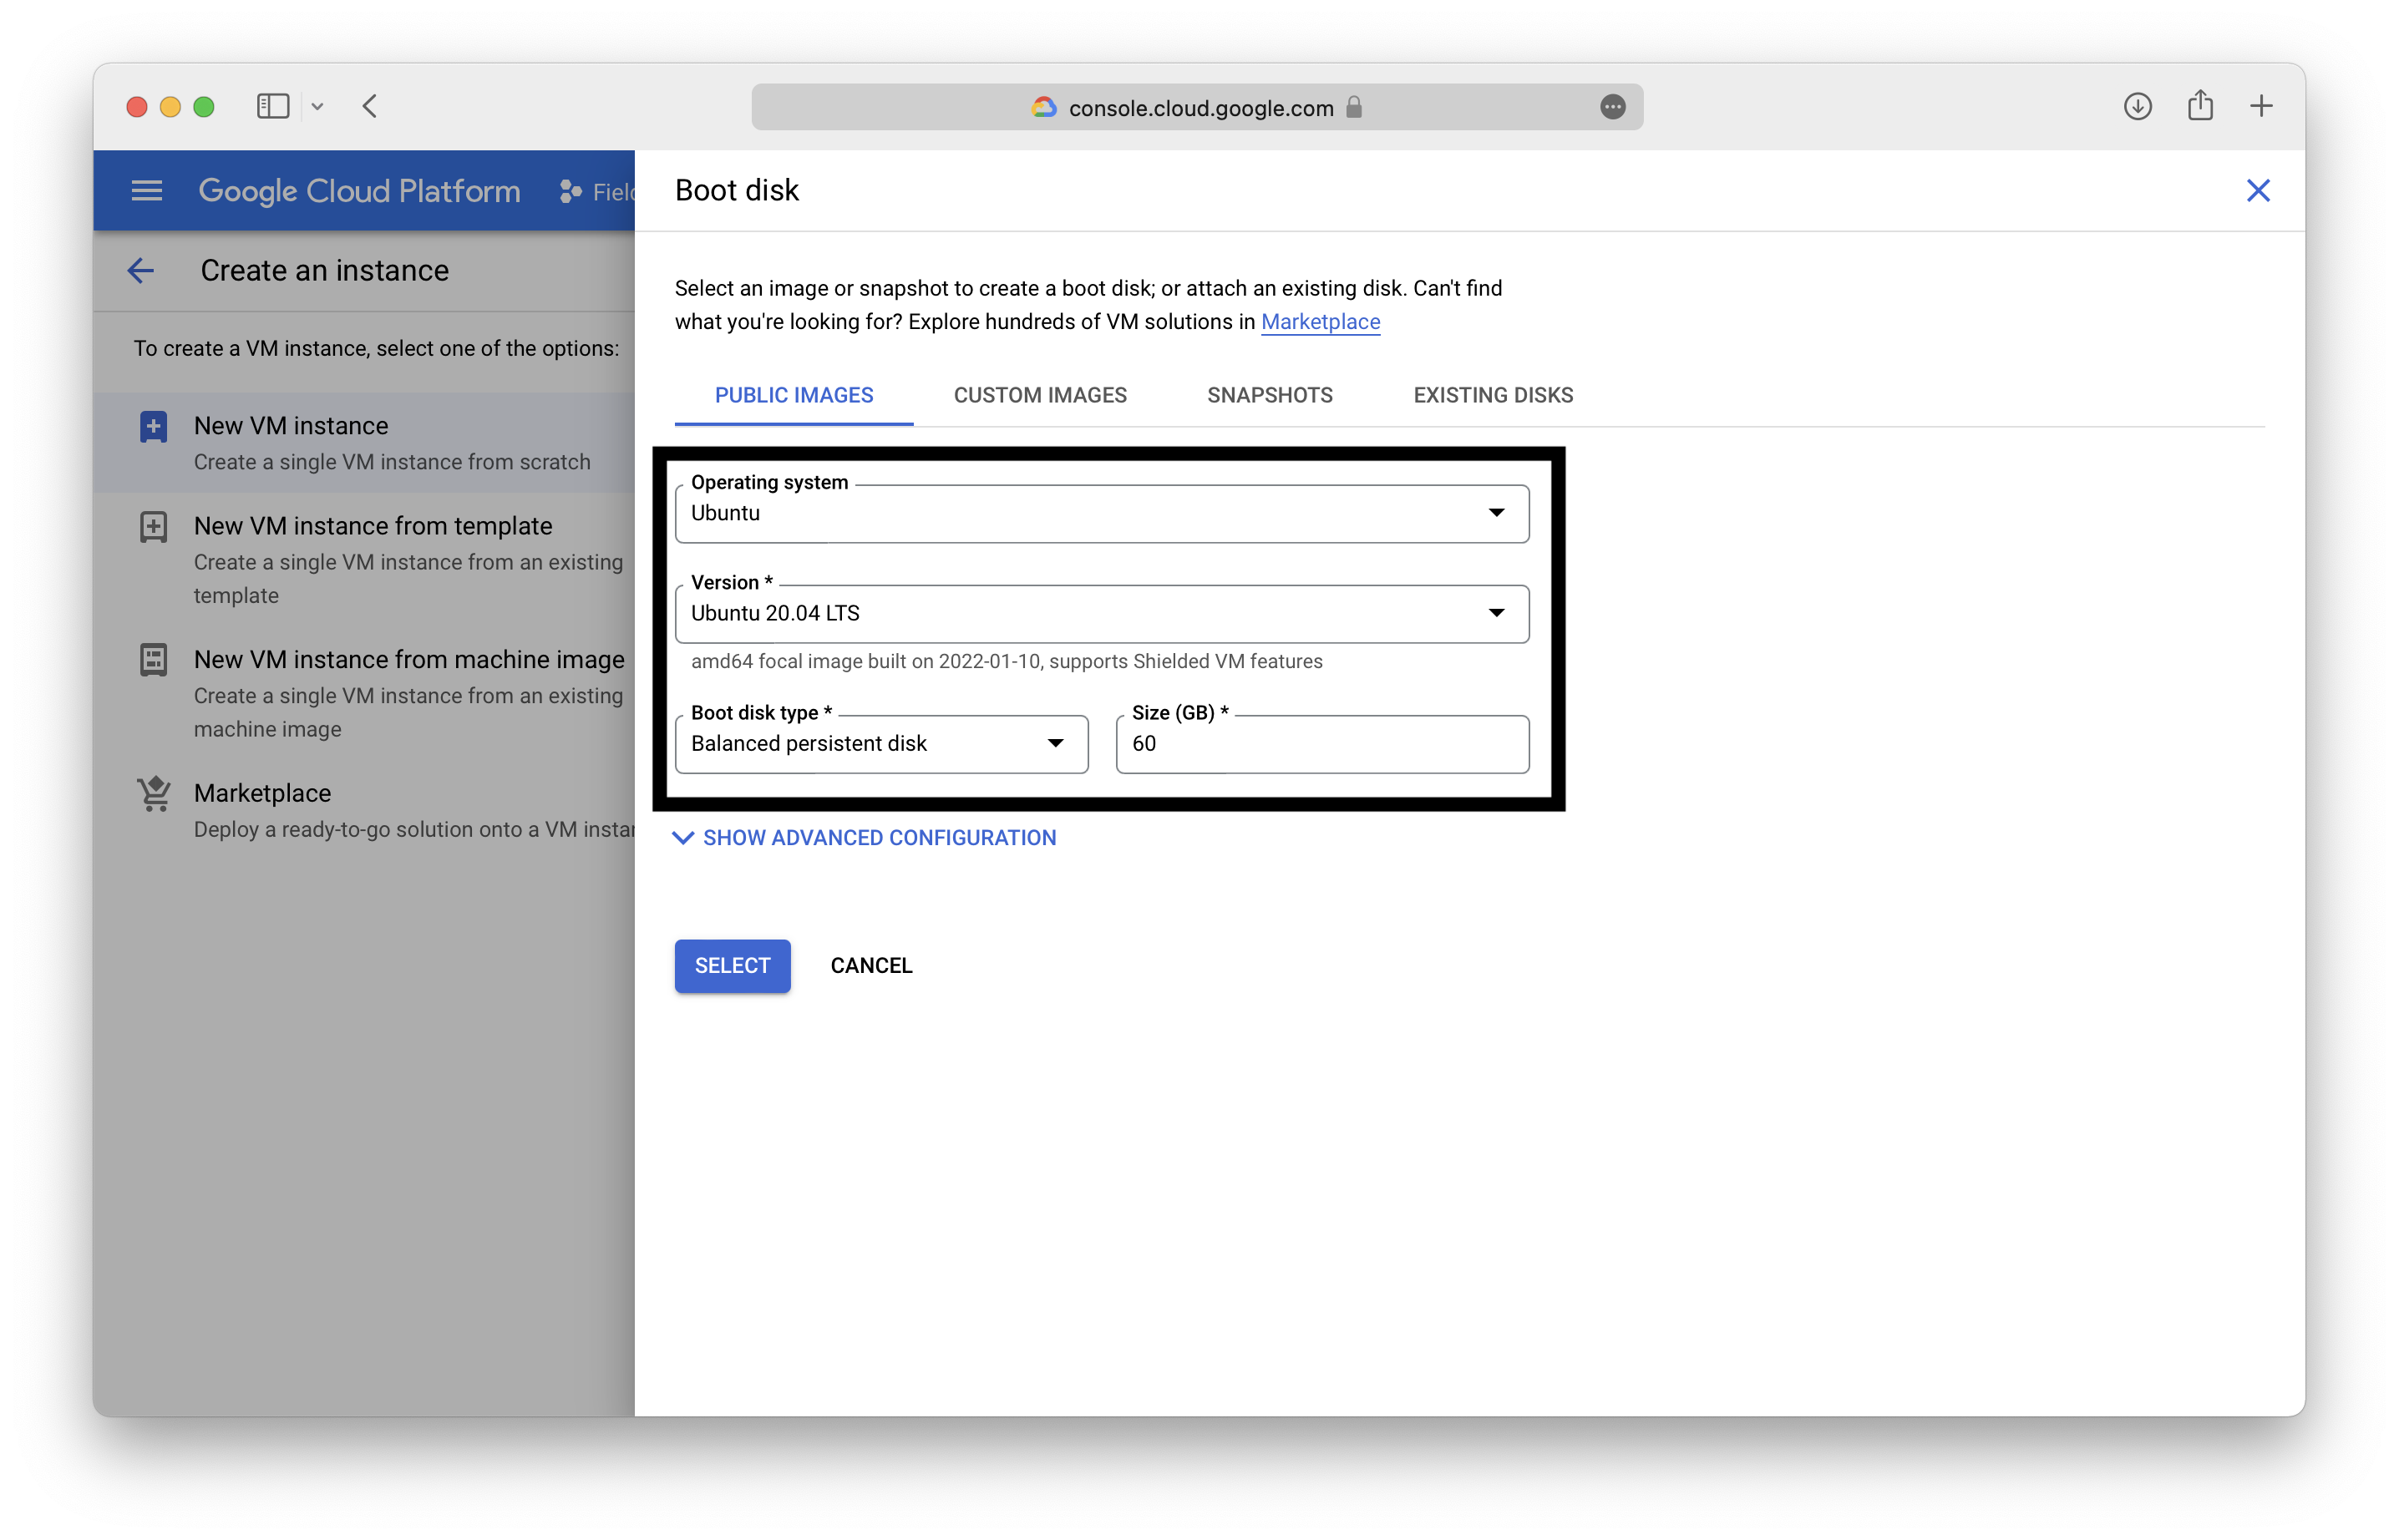This screenshot has width=2399, height=1540.
Task: Select the Marketplace option in sidebar
Action: pyautogui.click(x=364, y=810)
